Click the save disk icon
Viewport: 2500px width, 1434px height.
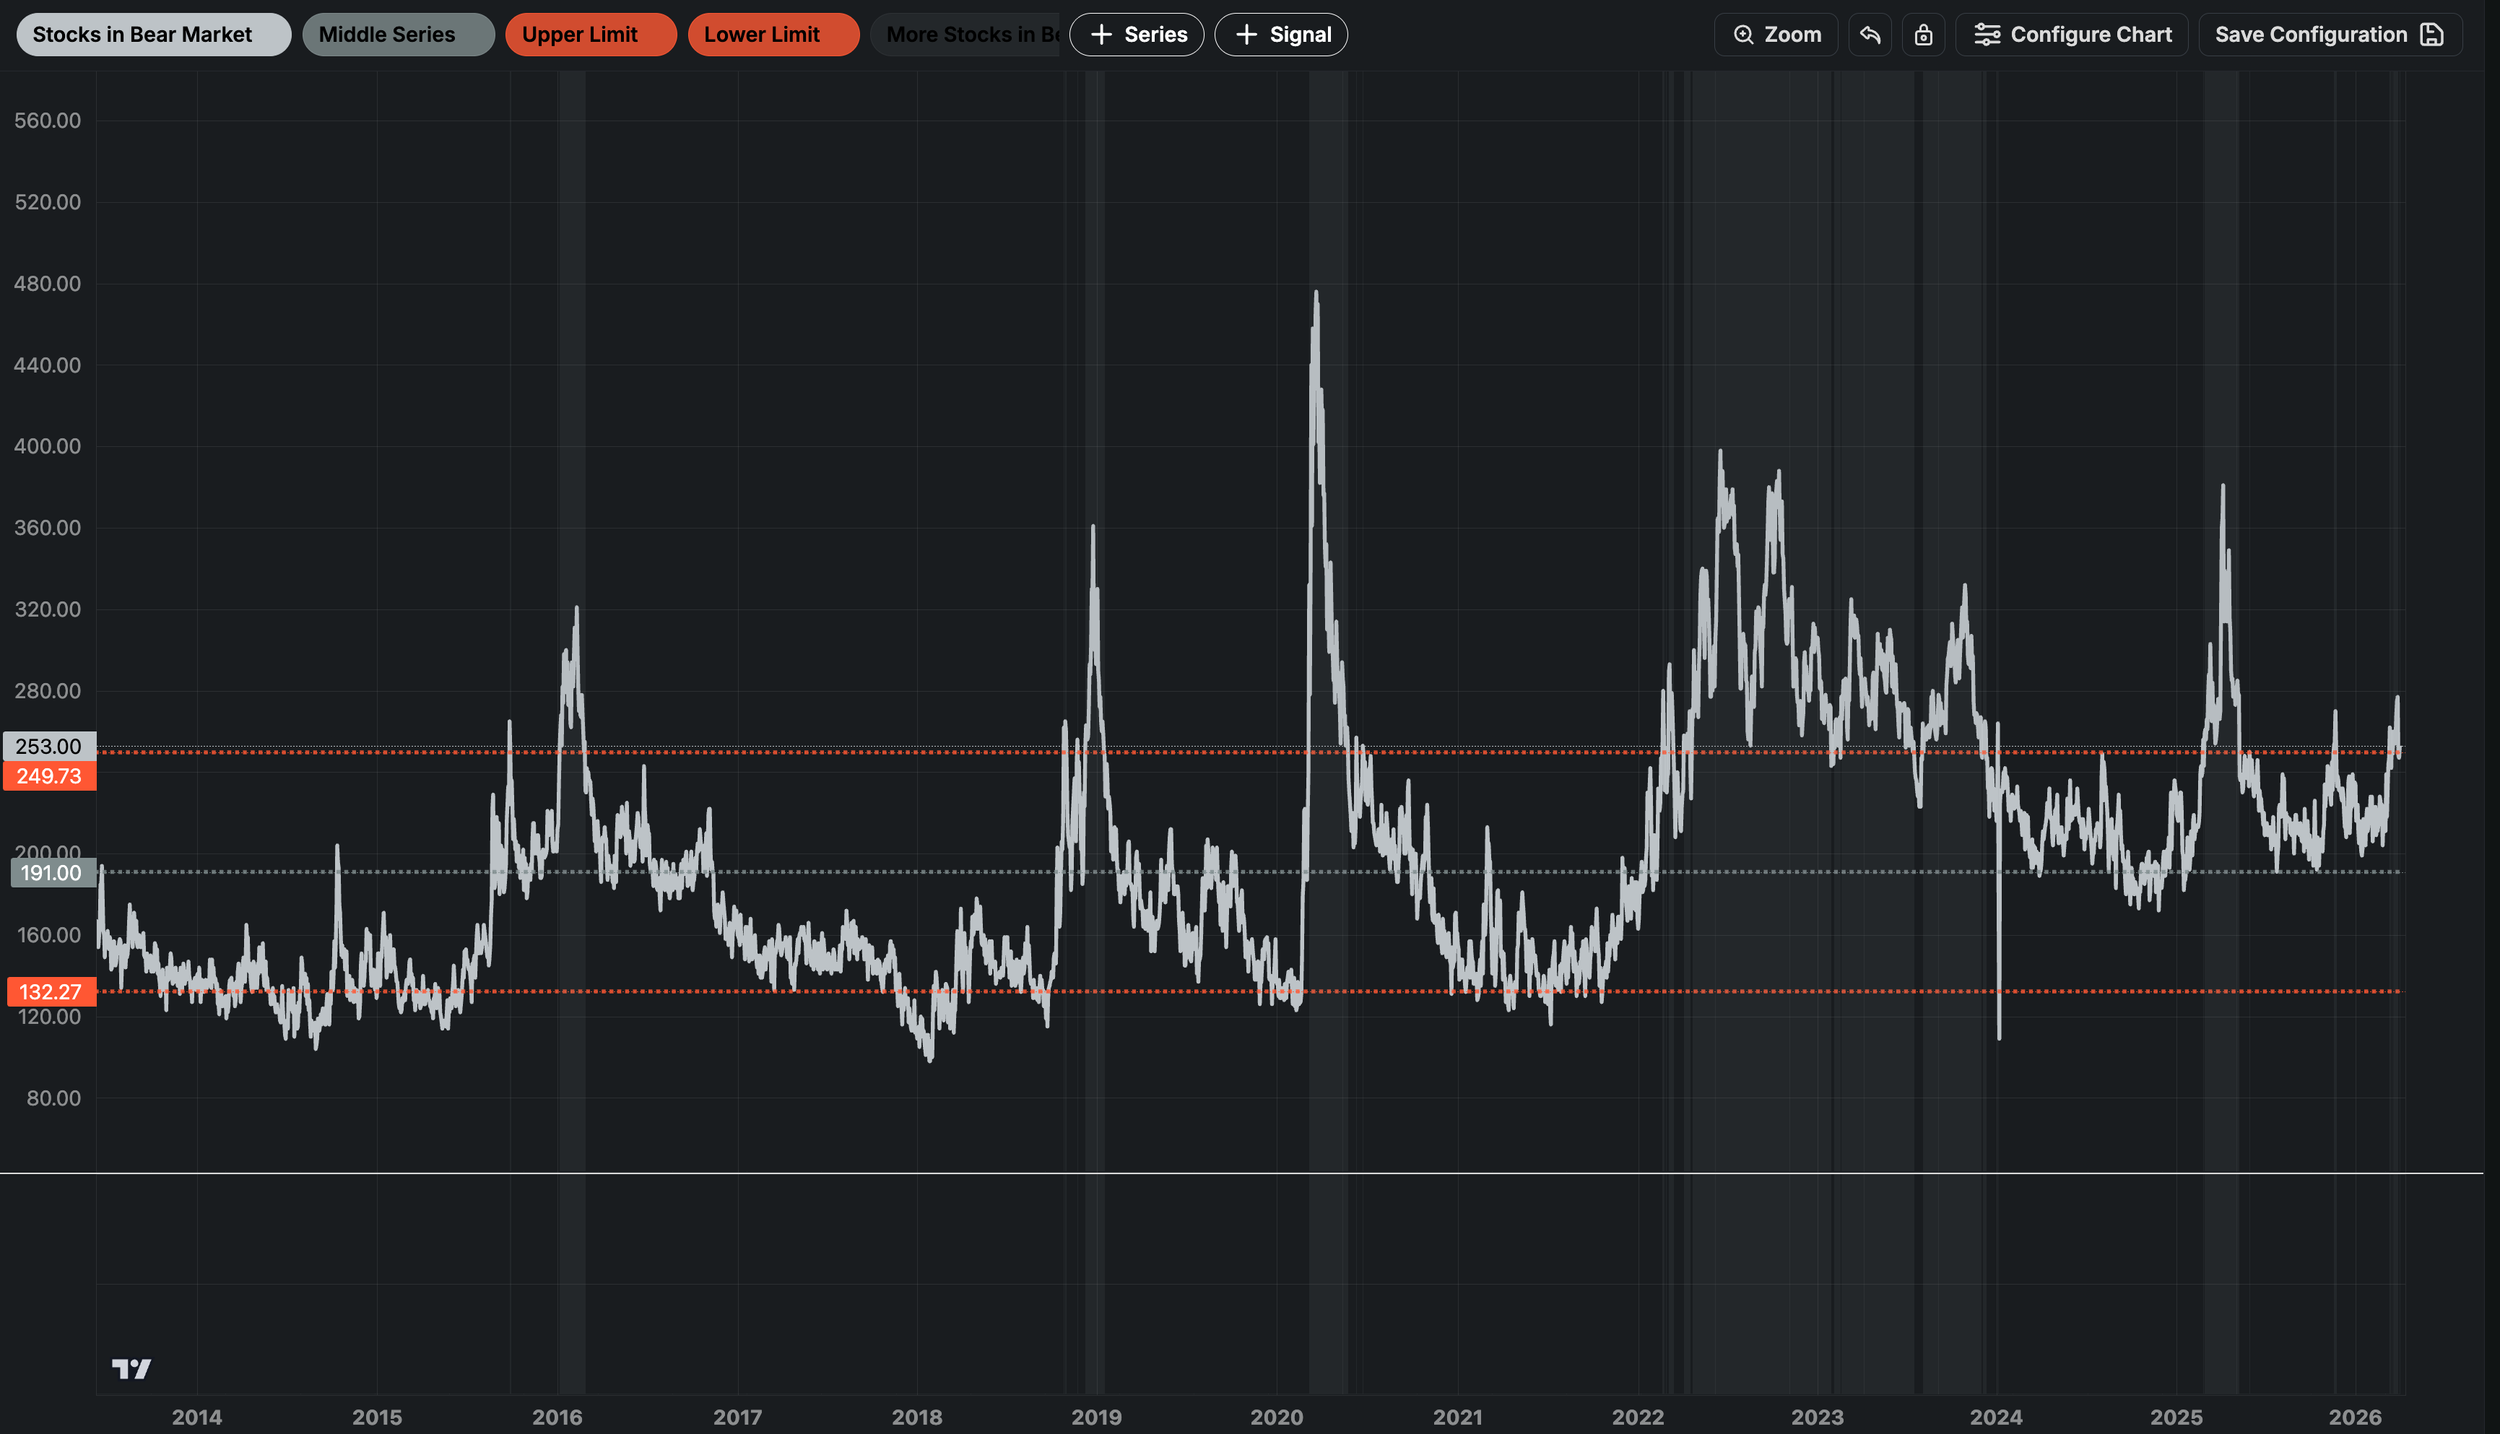[x=2431, y=35]
